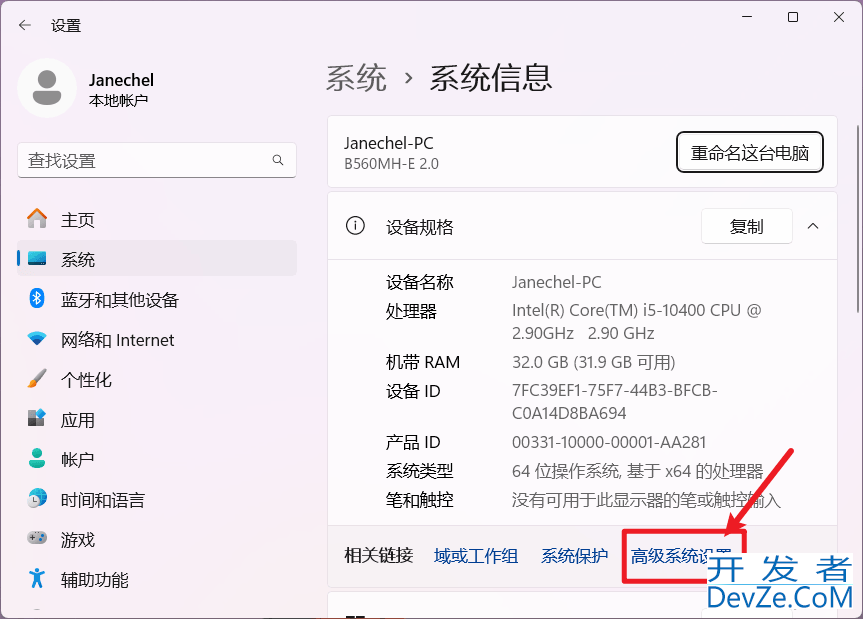Click the Time & language globe icon
Screen dimensions: 863x619
pyautogui.click(x=37, y=499)
